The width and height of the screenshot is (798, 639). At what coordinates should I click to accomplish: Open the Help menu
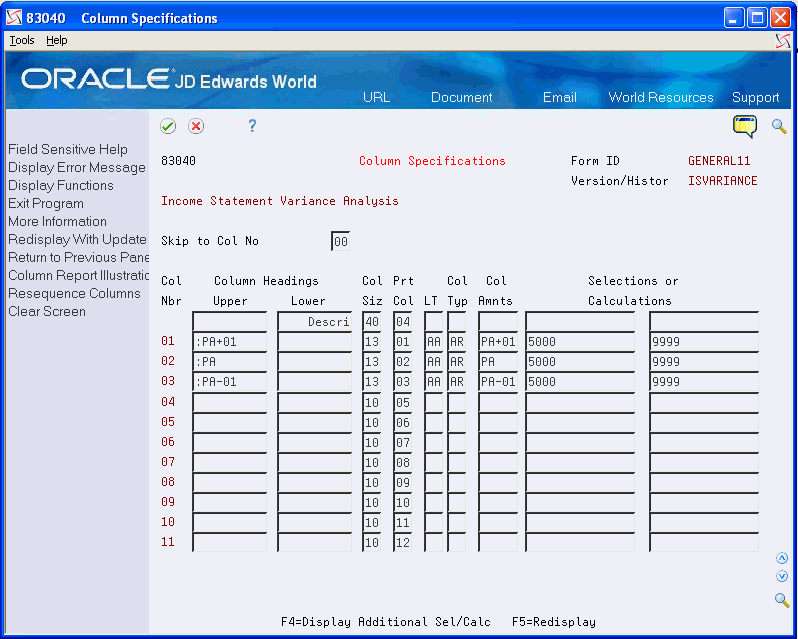(x=56, y=40)
